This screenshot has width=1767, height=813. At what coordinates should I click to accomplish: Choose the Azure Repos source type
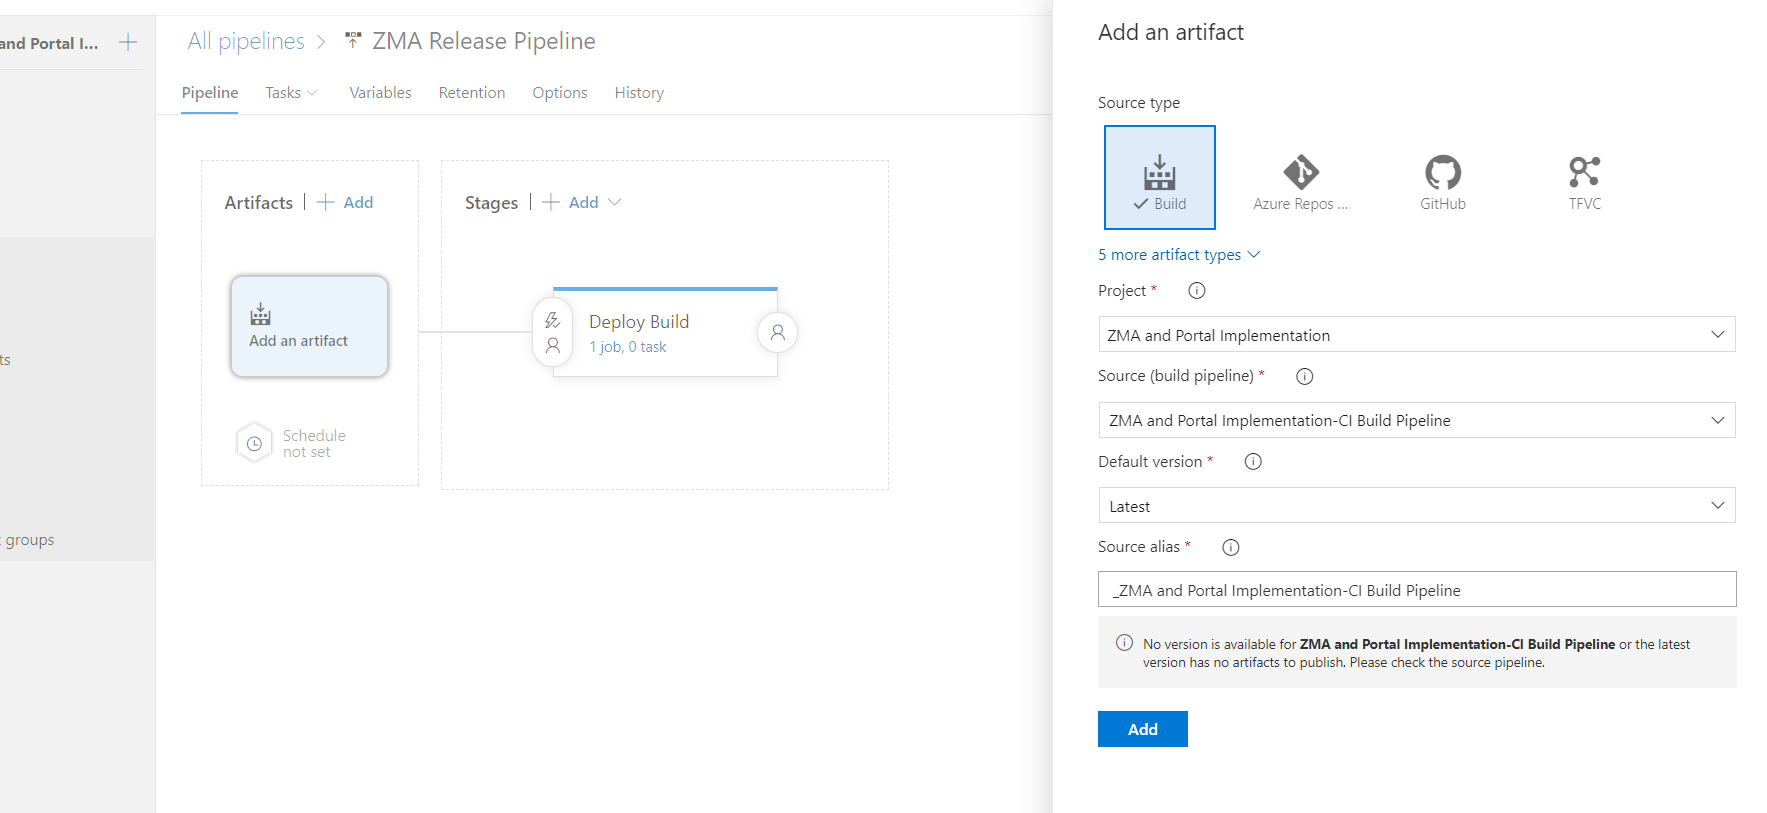tap(1300, 180)
